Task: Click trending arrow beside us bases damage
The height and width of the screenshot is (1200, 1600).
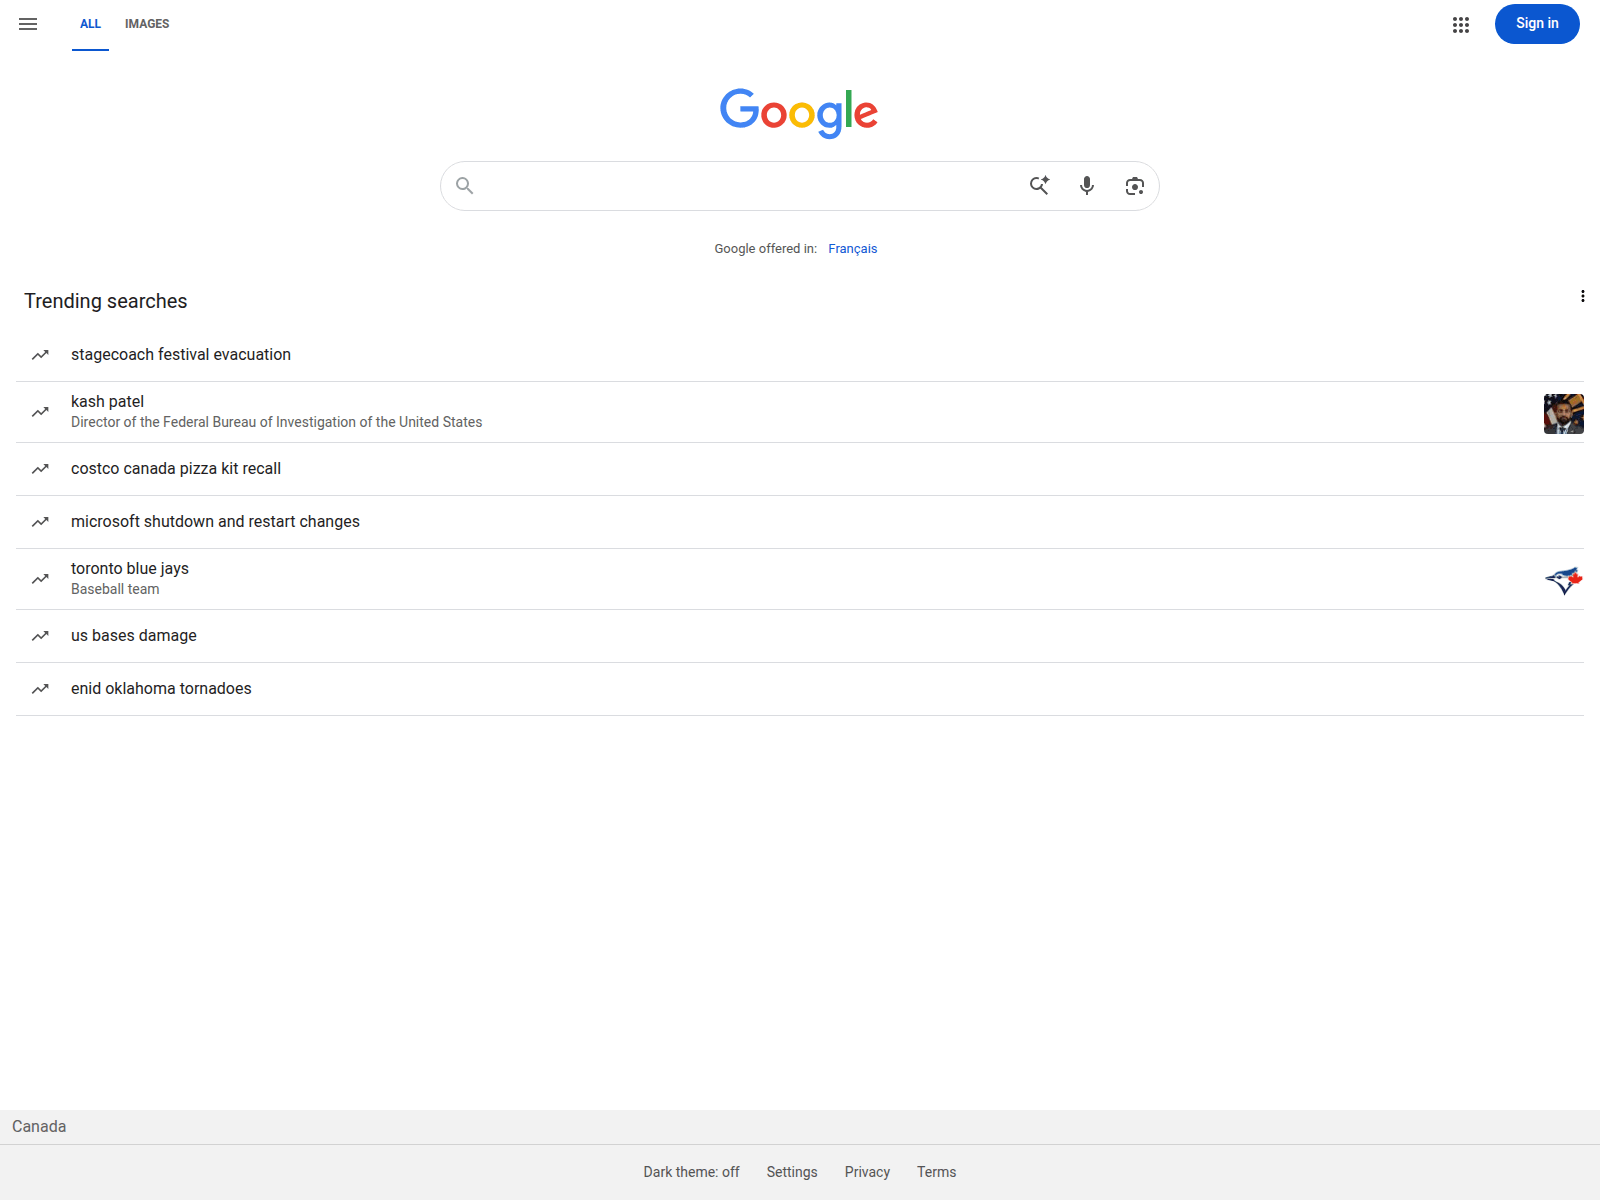Action: (x=40, y=636)
